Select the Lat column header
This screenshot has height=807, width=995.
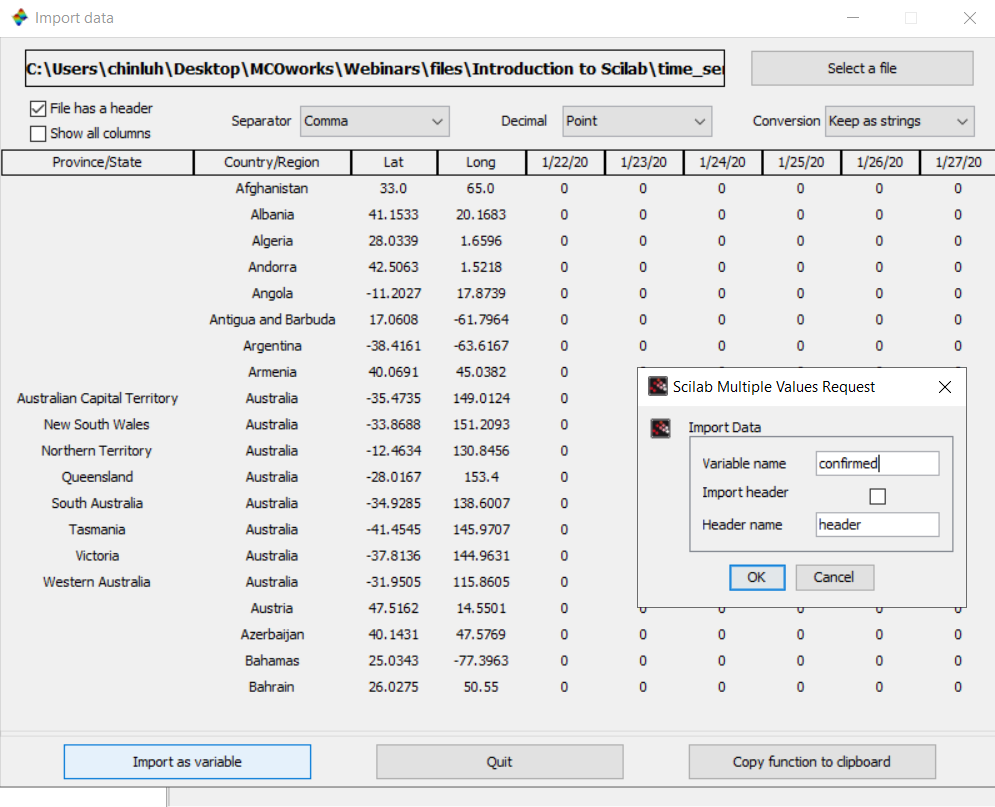coord(393,162)
